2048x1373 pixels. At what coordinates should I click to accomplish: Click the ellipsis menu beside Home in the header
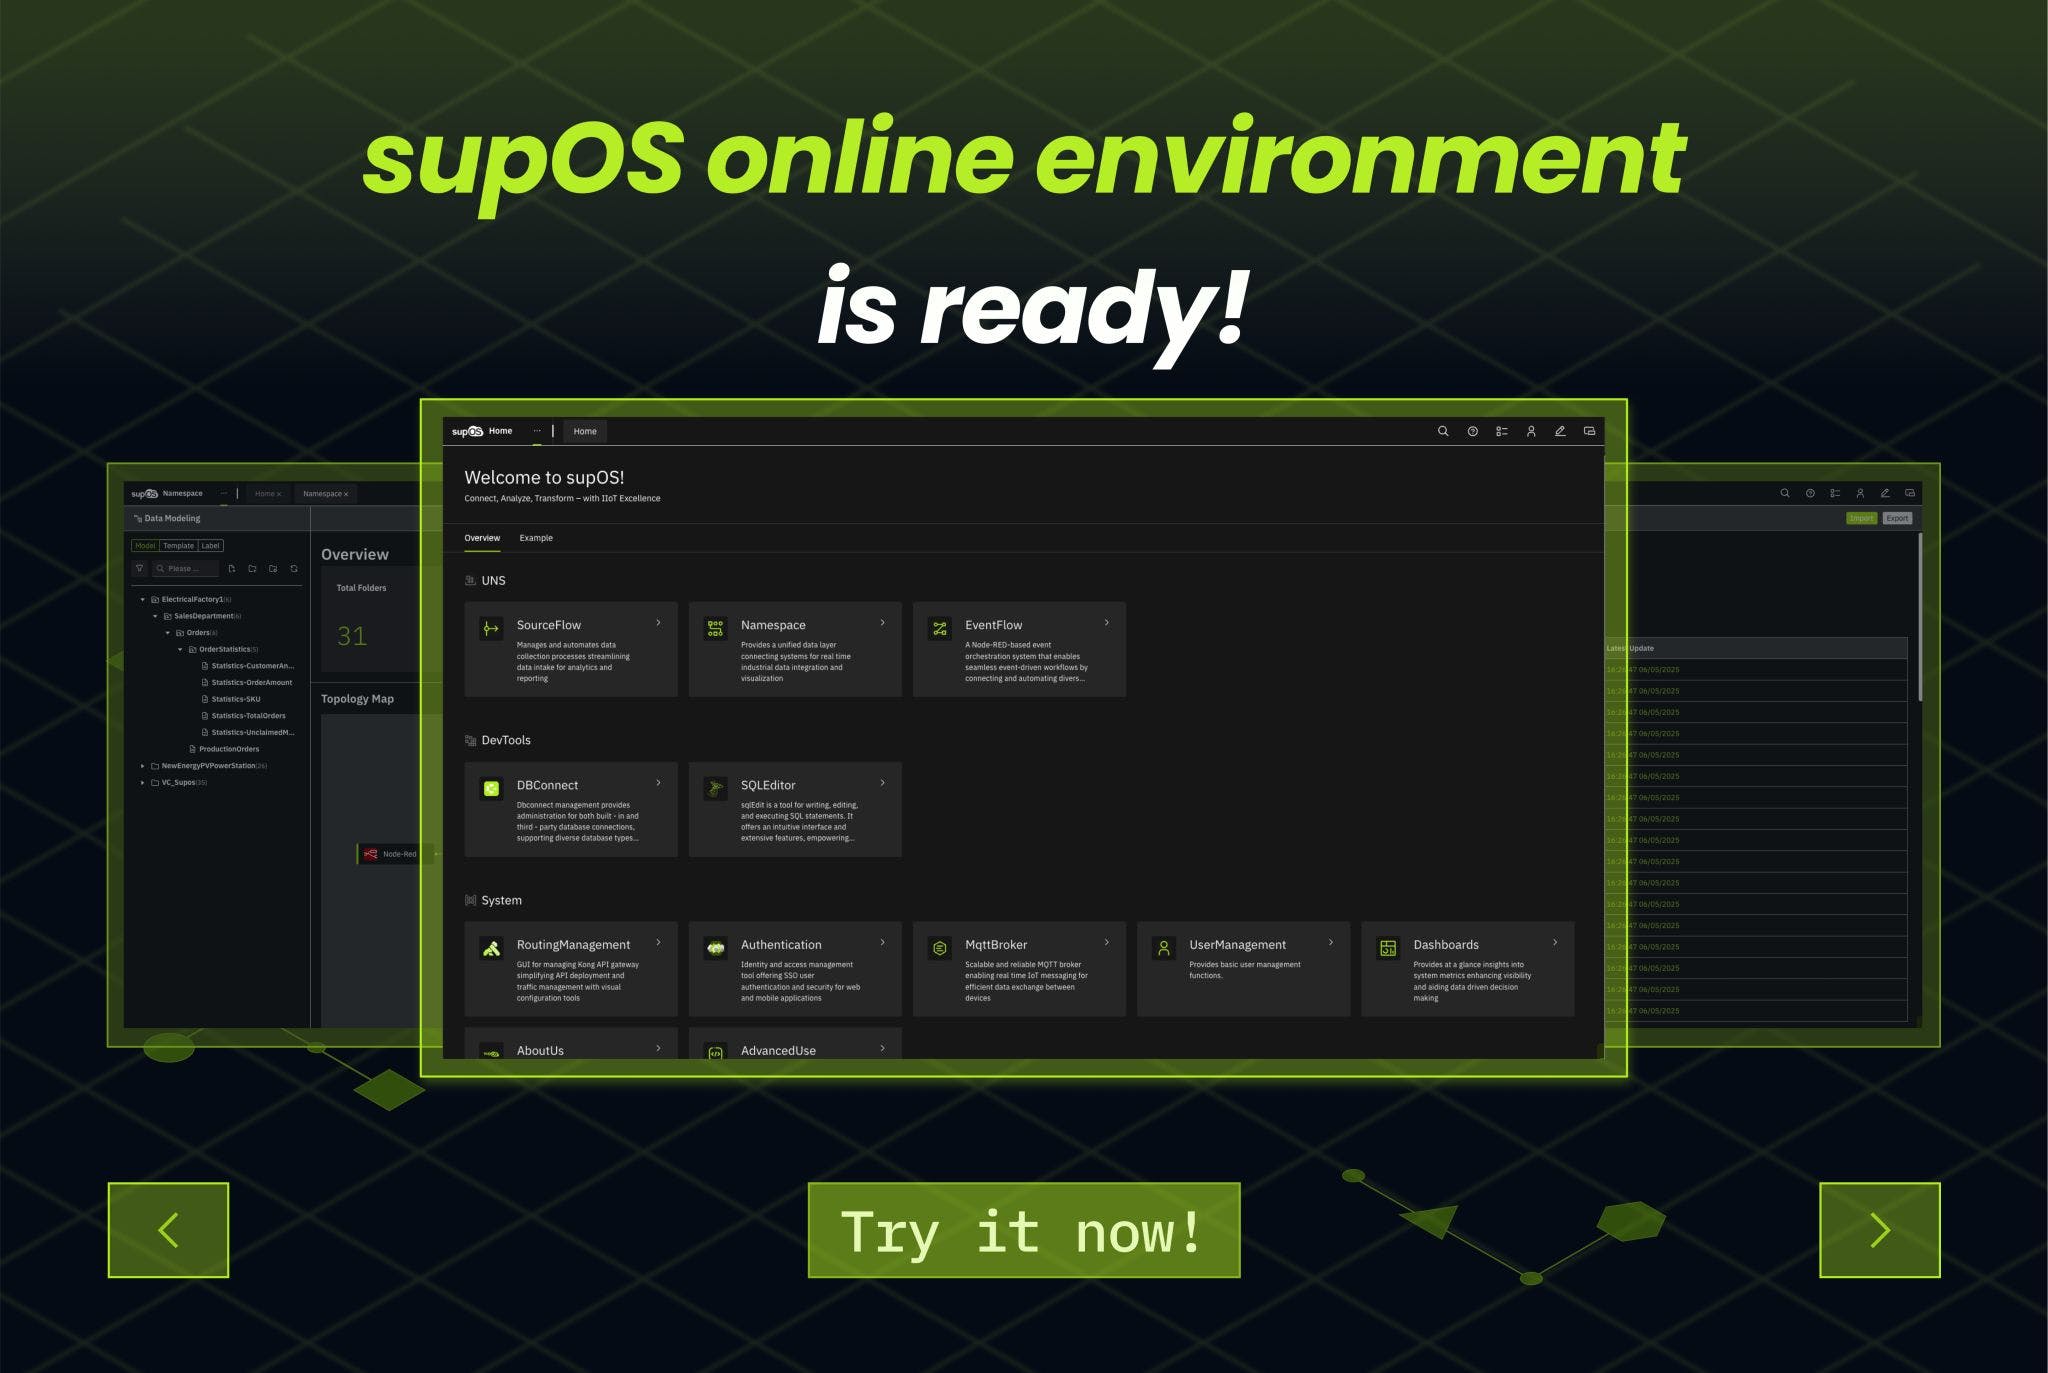point(537,431)
